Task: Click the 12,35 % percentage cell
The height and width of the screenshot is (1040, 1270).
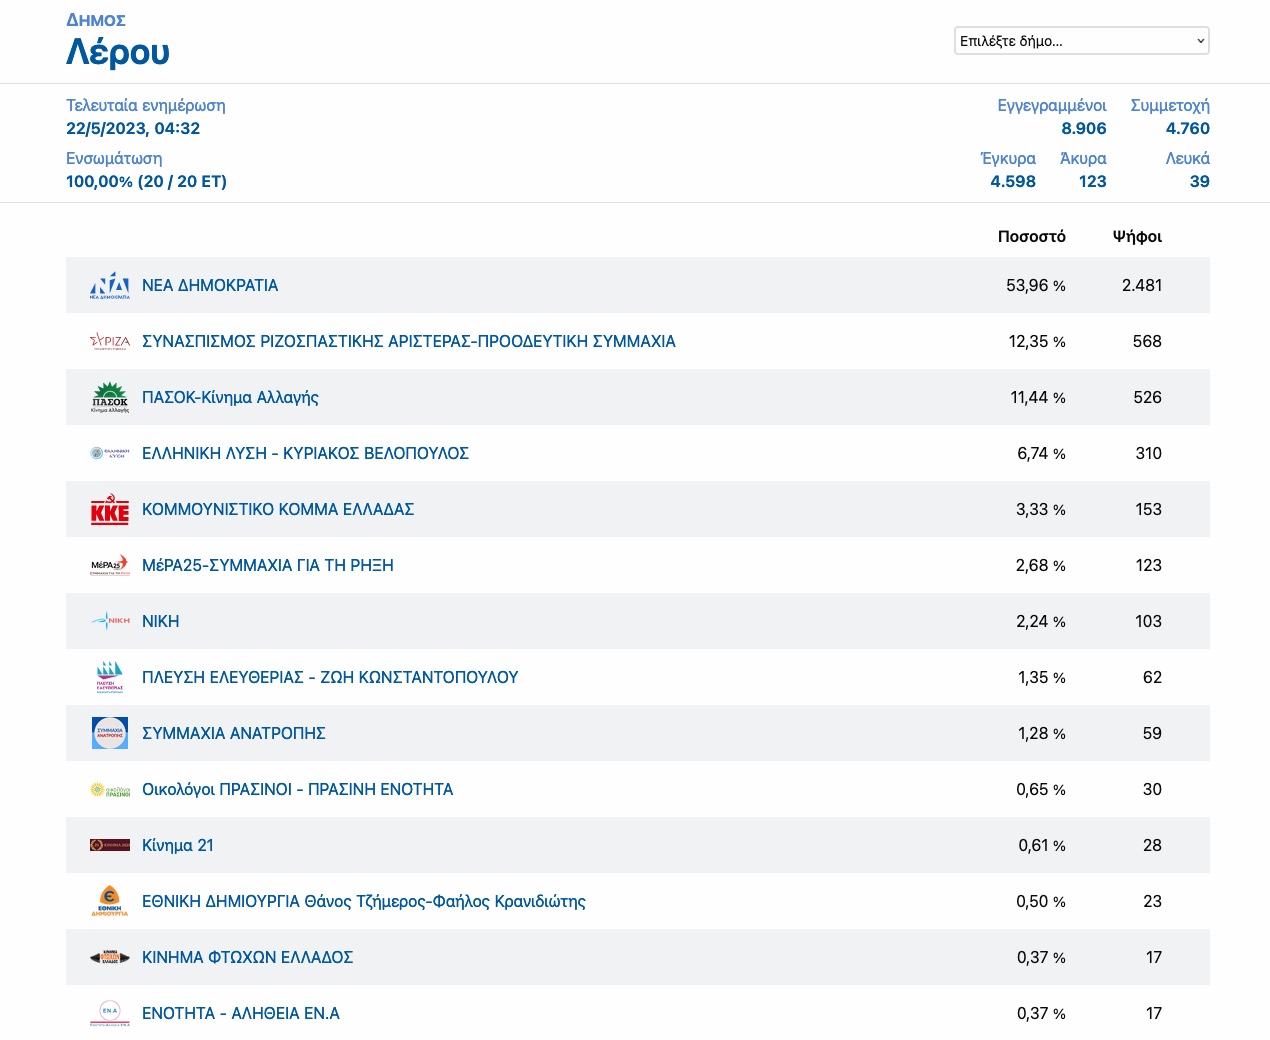Action: pos(1037,341)
